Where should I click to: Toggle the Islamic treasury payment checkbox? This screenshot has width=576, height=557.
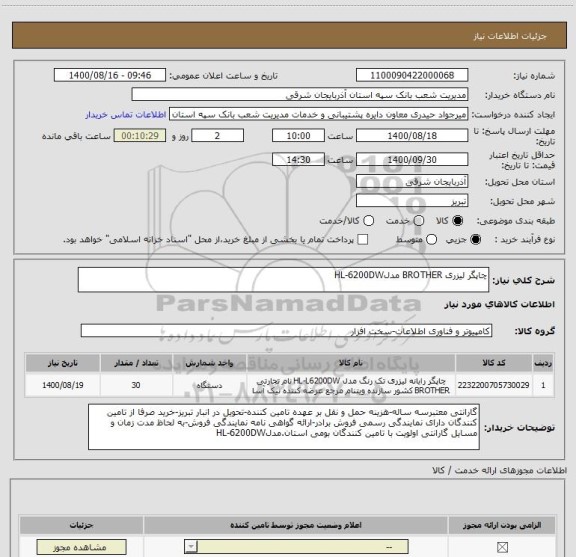[x=363, y=240]
